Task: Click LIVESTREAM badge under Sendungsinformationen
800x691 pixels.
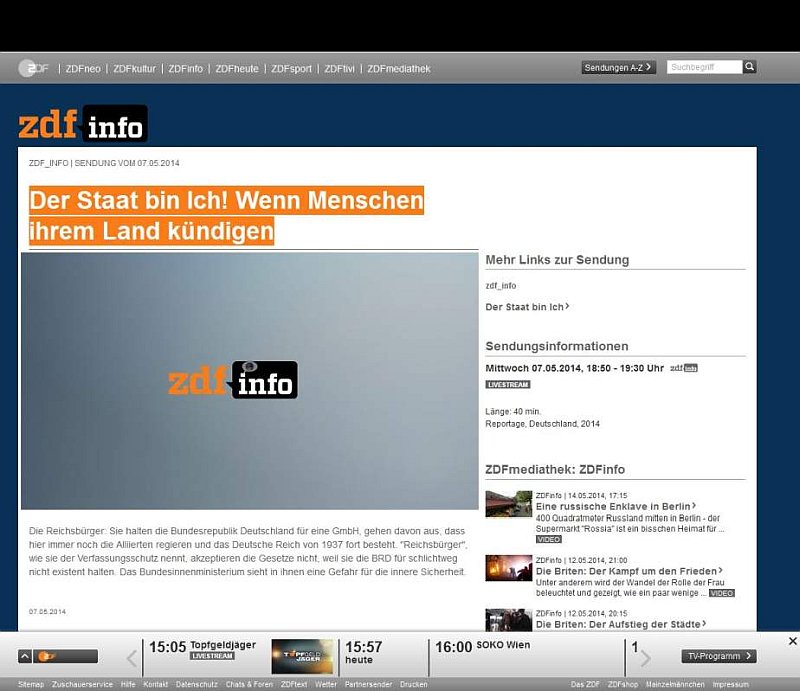Action: (508, 384)
